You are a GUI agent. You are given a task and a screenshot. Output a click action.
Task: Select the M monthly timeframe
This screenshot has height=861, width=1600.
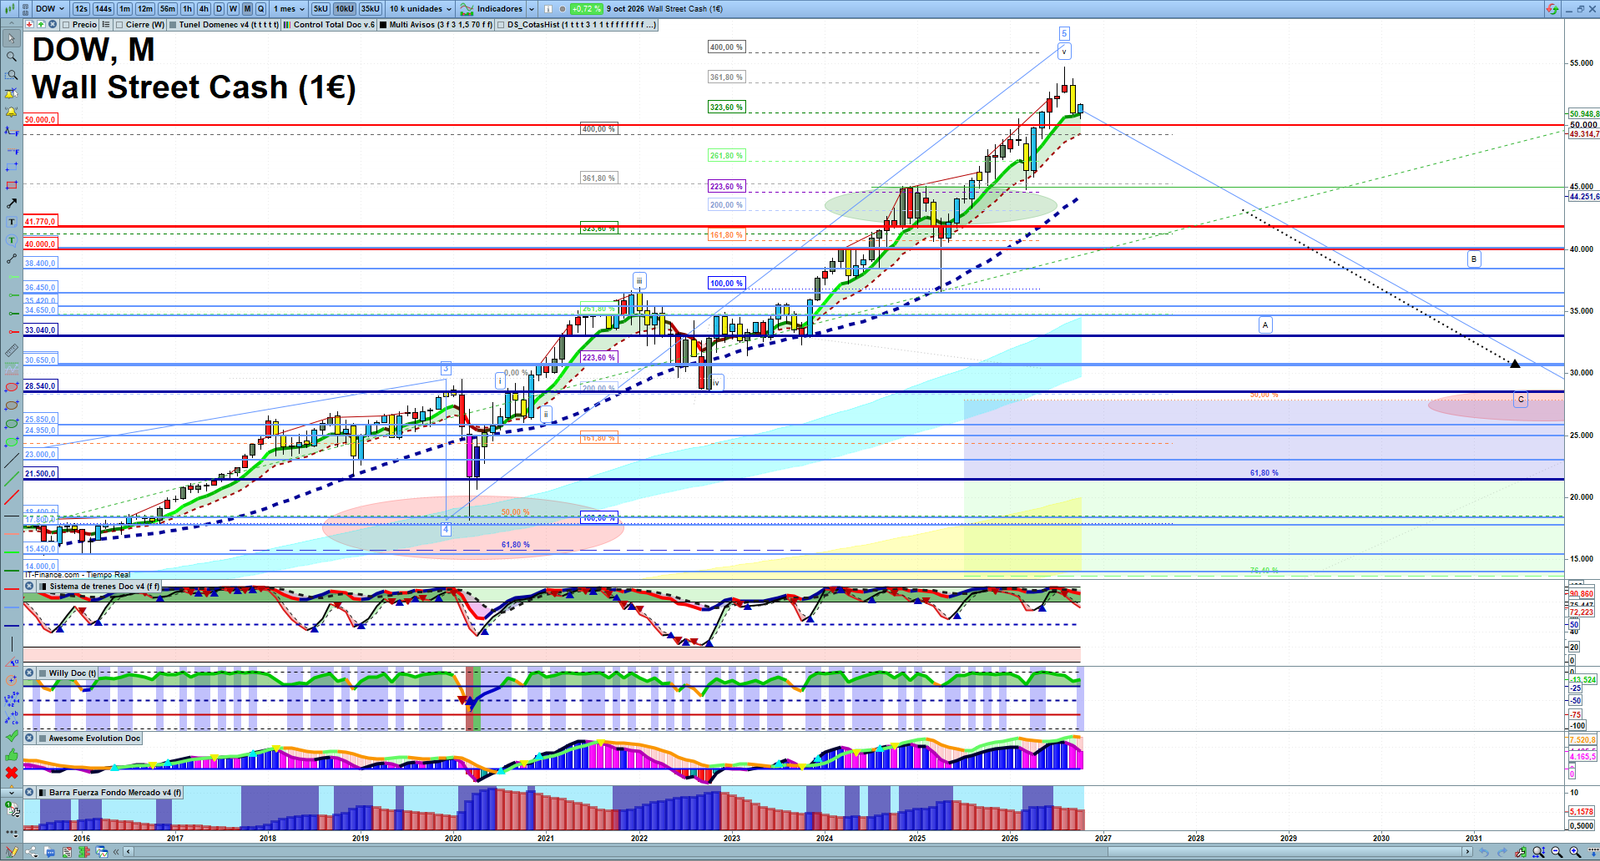(x=247, y=9)
